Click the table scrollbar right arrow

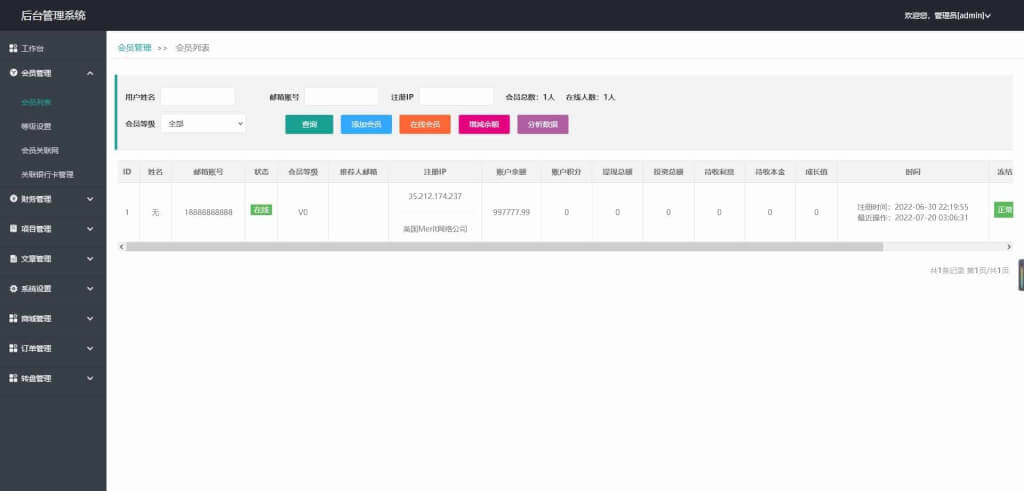1009,247
